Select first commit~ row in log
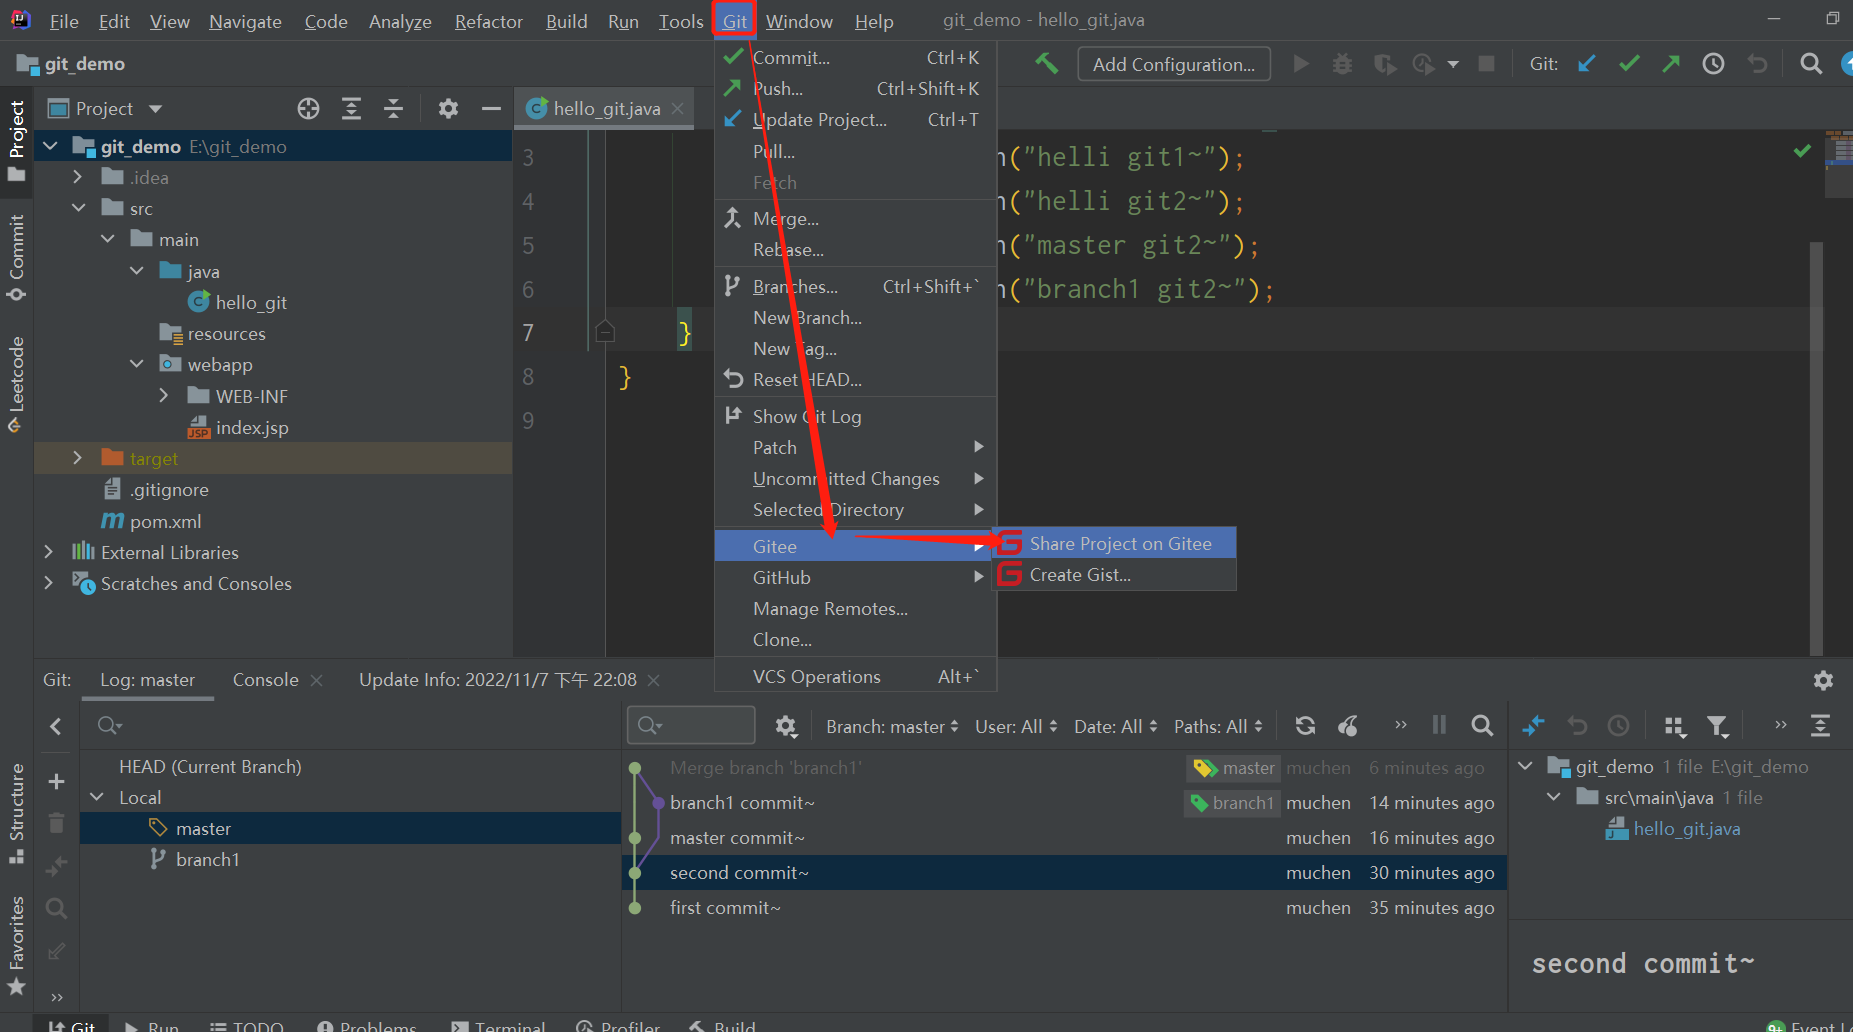 coord(1064,908)
